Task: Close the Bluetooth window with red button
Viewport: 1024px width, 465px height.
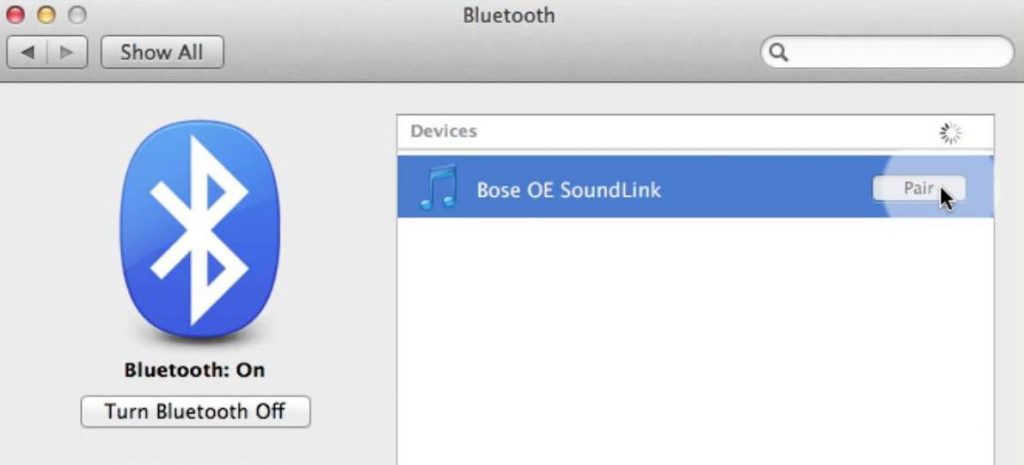Action: tap(15, 14)
